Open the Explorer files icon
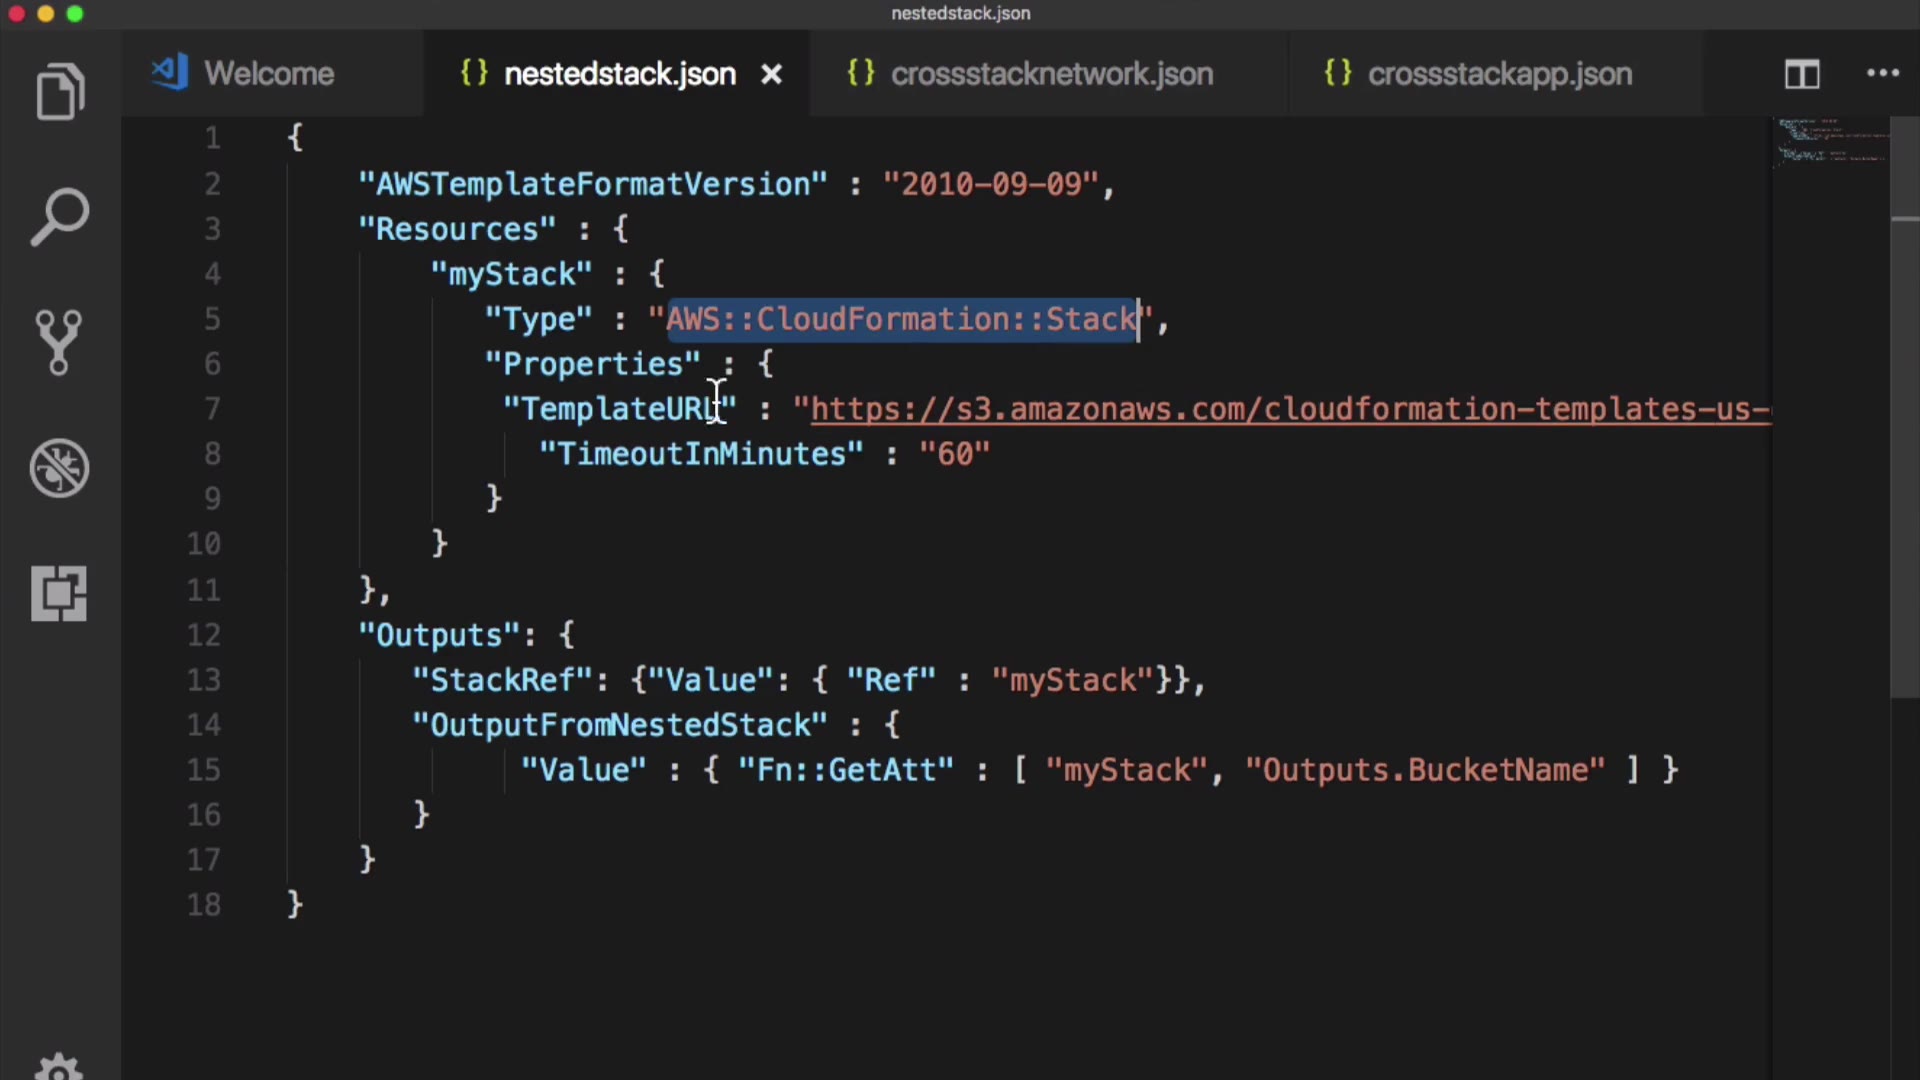The height and width of the screenshot is (1080, 1920). click(x=60, y=92)
